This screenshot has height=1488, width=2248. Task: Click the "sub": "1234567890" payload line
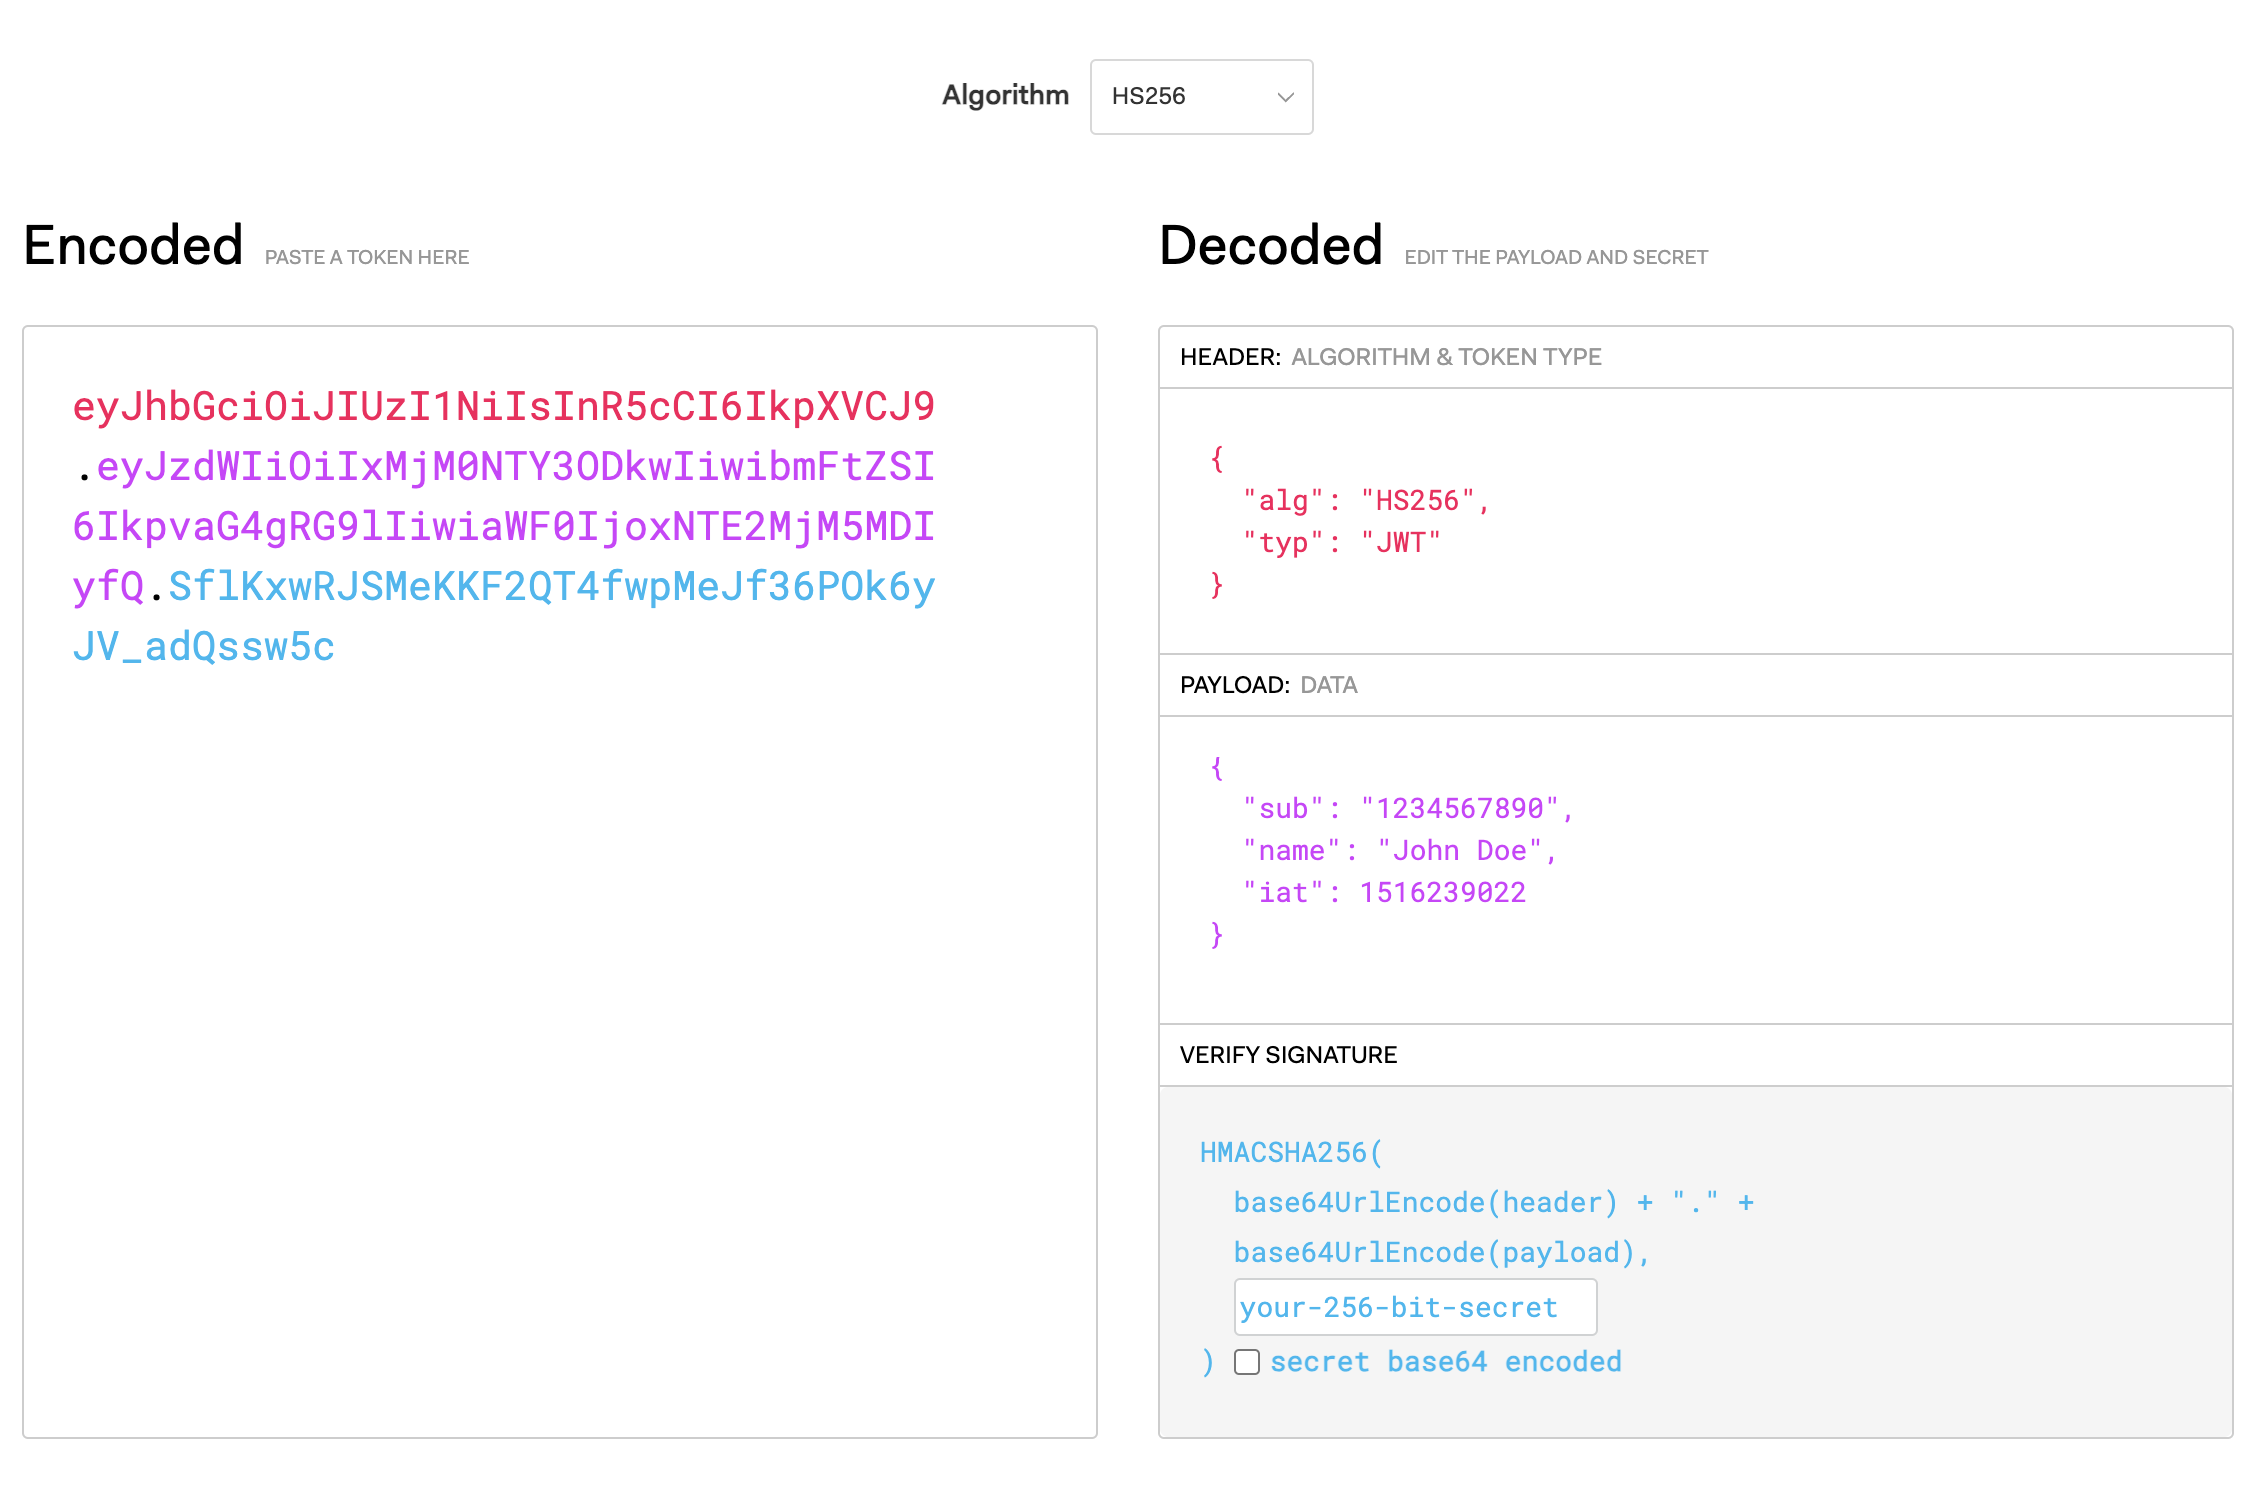click(1409, 808)
